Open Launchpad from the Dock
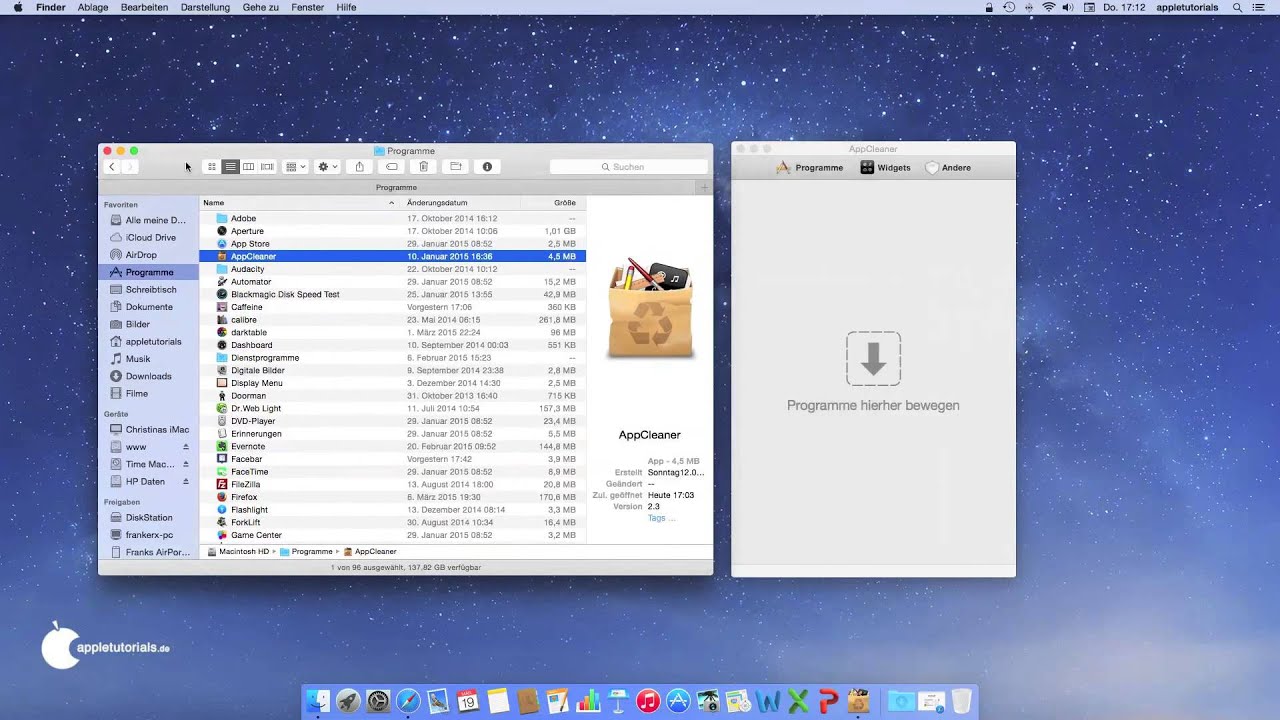The height and width of the screenshot is (720, 1280). pyautogui.click(x=348, y=701)
